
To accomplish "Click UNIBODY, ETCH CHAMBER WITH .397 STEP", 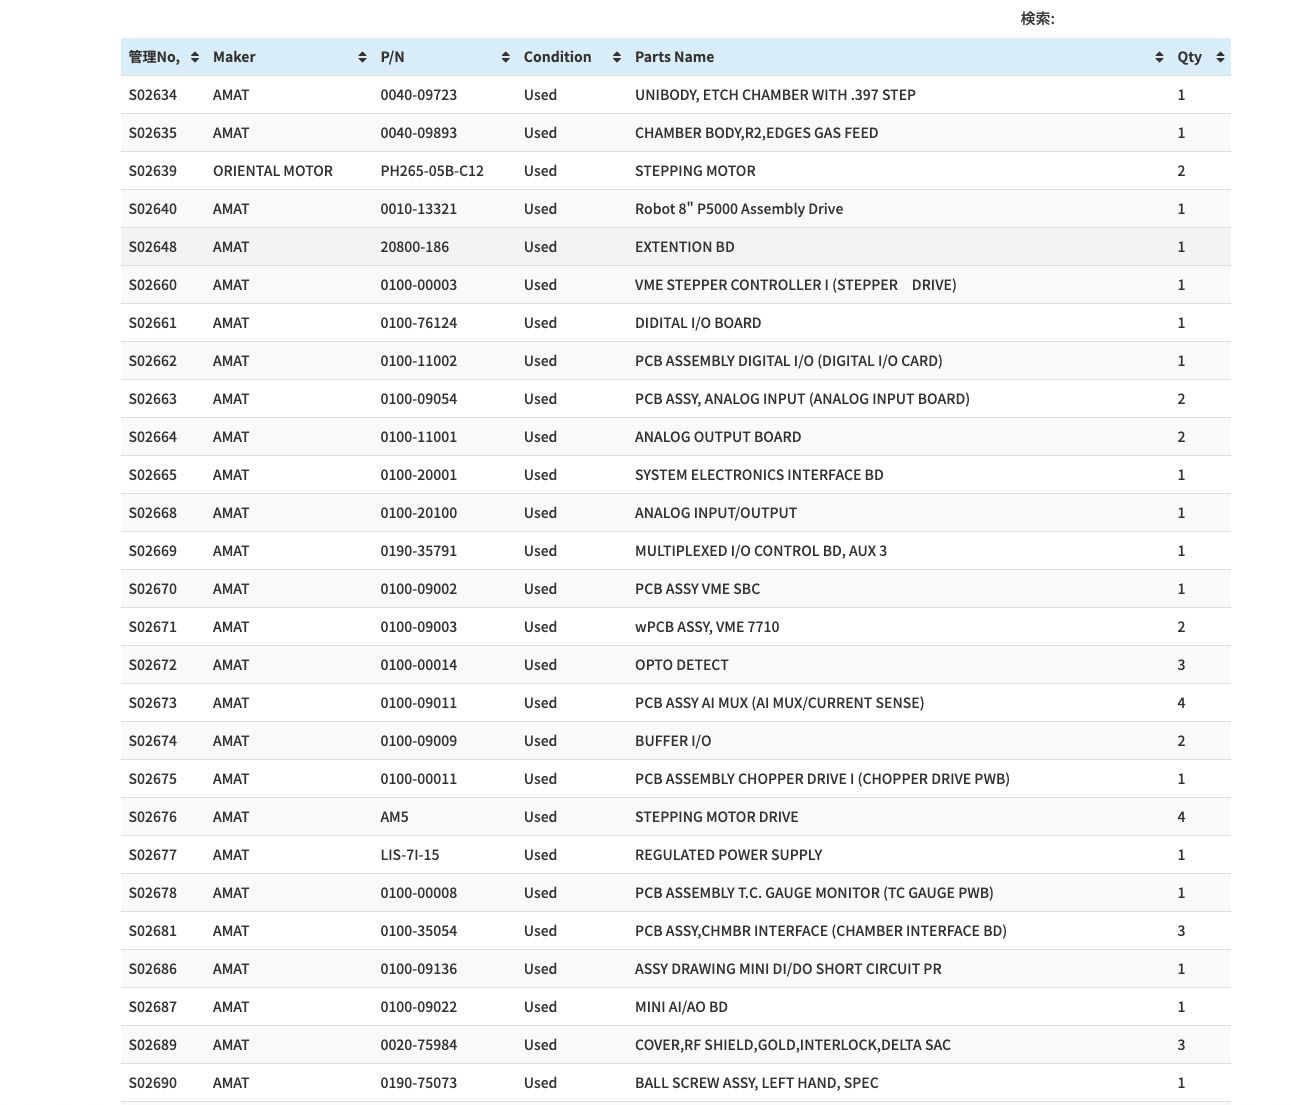I will [775, 95].
